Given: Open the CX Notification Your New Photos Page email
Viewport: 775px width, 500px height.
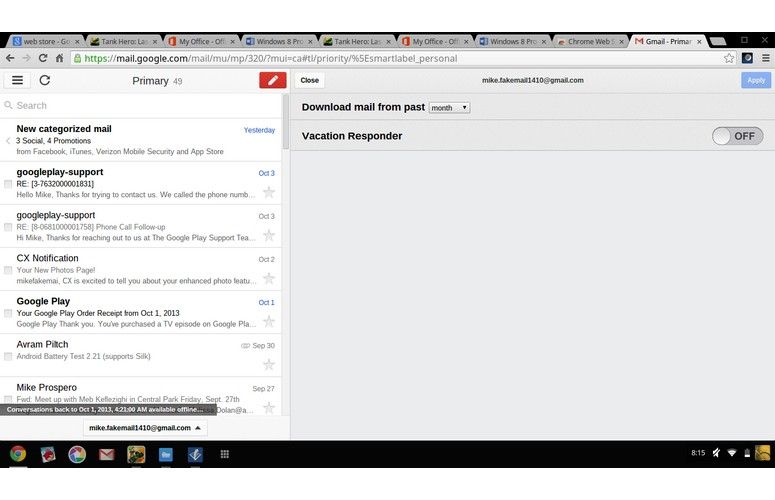Looking at the screenshot, I should click(141, 269).
